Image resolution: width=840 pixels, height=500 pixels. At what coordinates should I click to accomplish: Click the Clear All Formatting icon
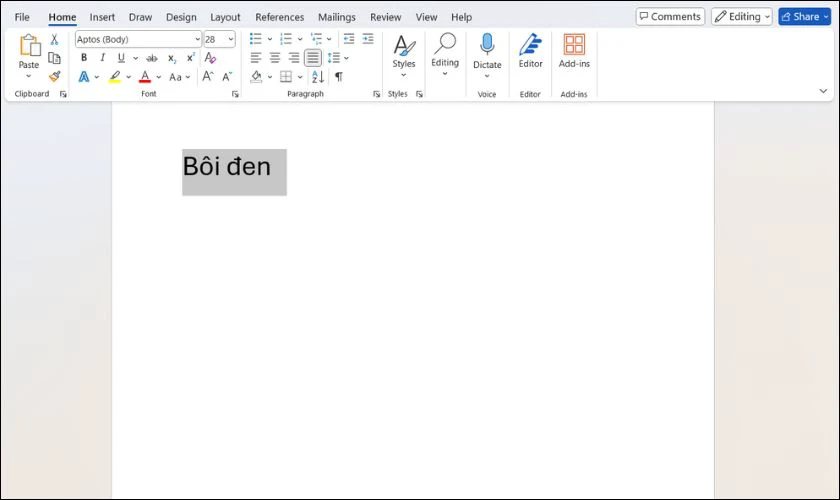[x=210, y=58]
